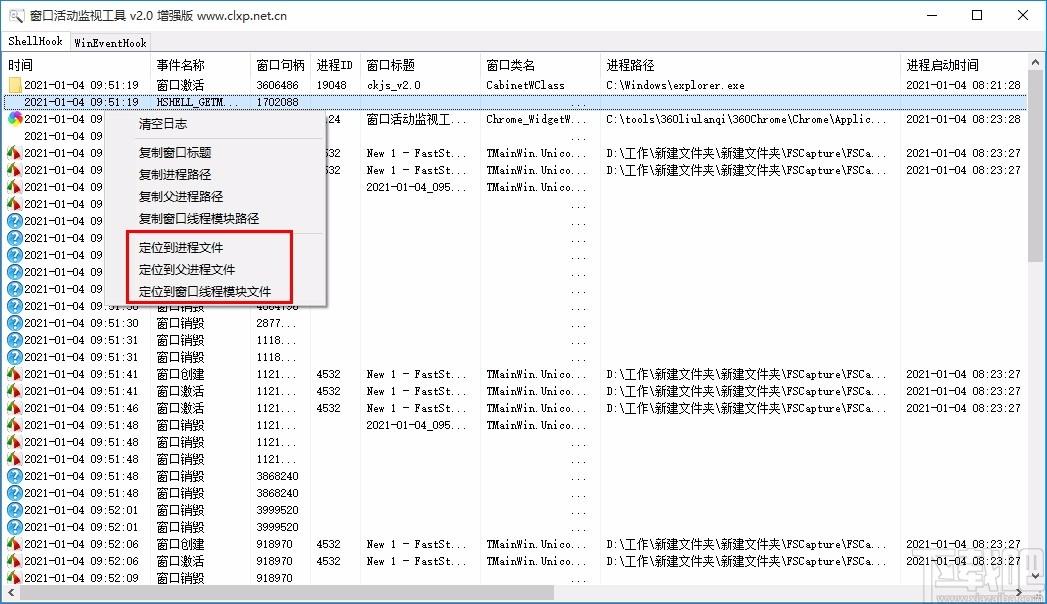Select the Chrome_WidgetW... class cell
Screen dimensions: 1047x604
(537, 119)
